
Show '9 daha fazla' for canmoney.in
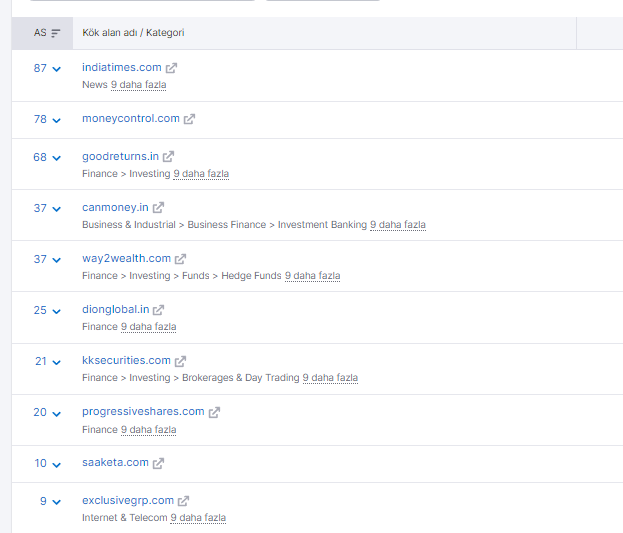coord(398,225)
